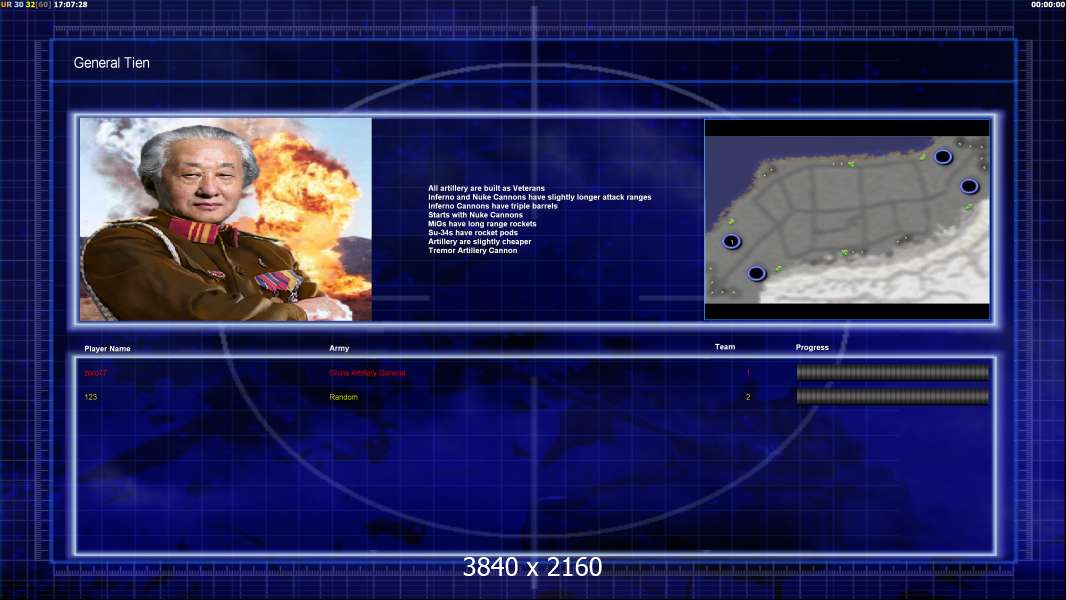Screen dimensions: 1066x600
Task: Select the Random army entry
Action: click(x=343, y=397)
